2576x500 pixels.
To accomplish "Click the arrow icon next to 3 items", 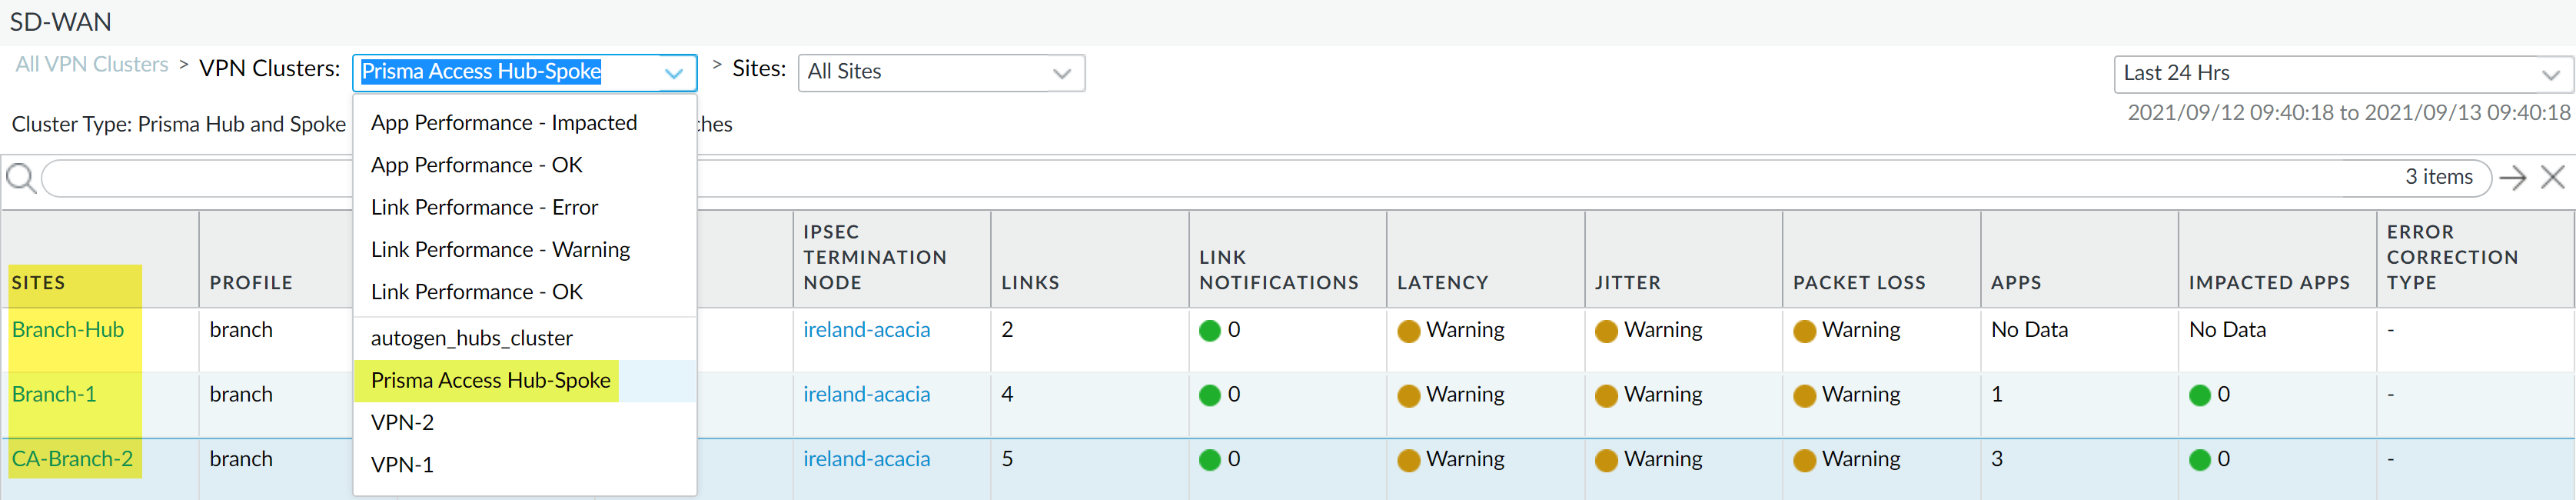I will click(2512, 178).
